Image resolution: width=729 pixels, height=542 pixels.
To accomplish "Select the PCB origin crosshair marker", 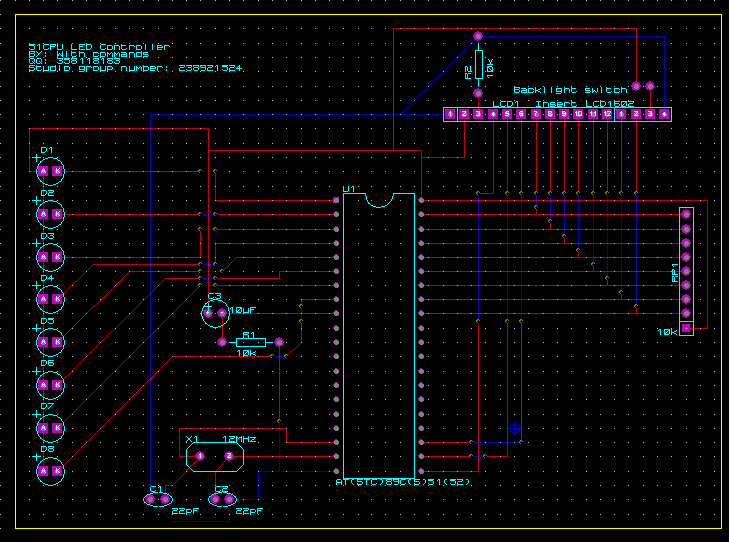I will click(x=514, y=428).
